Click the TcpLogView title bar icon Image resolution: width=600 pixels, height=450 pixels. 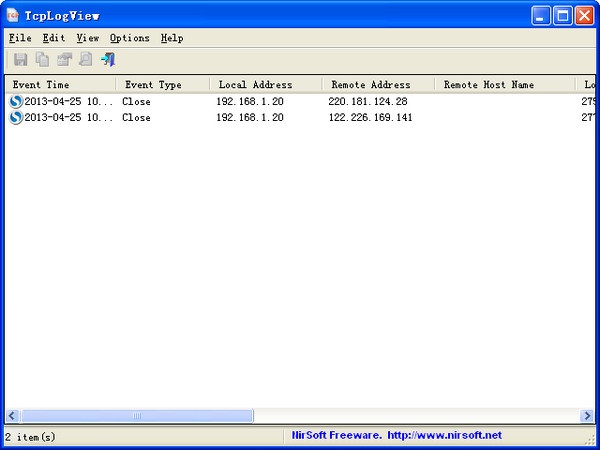(x=13, y=15)
